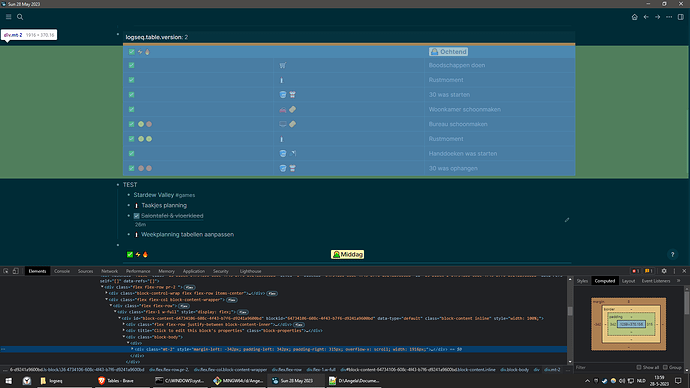Switch to the Performance tab

tap(138, 271)
